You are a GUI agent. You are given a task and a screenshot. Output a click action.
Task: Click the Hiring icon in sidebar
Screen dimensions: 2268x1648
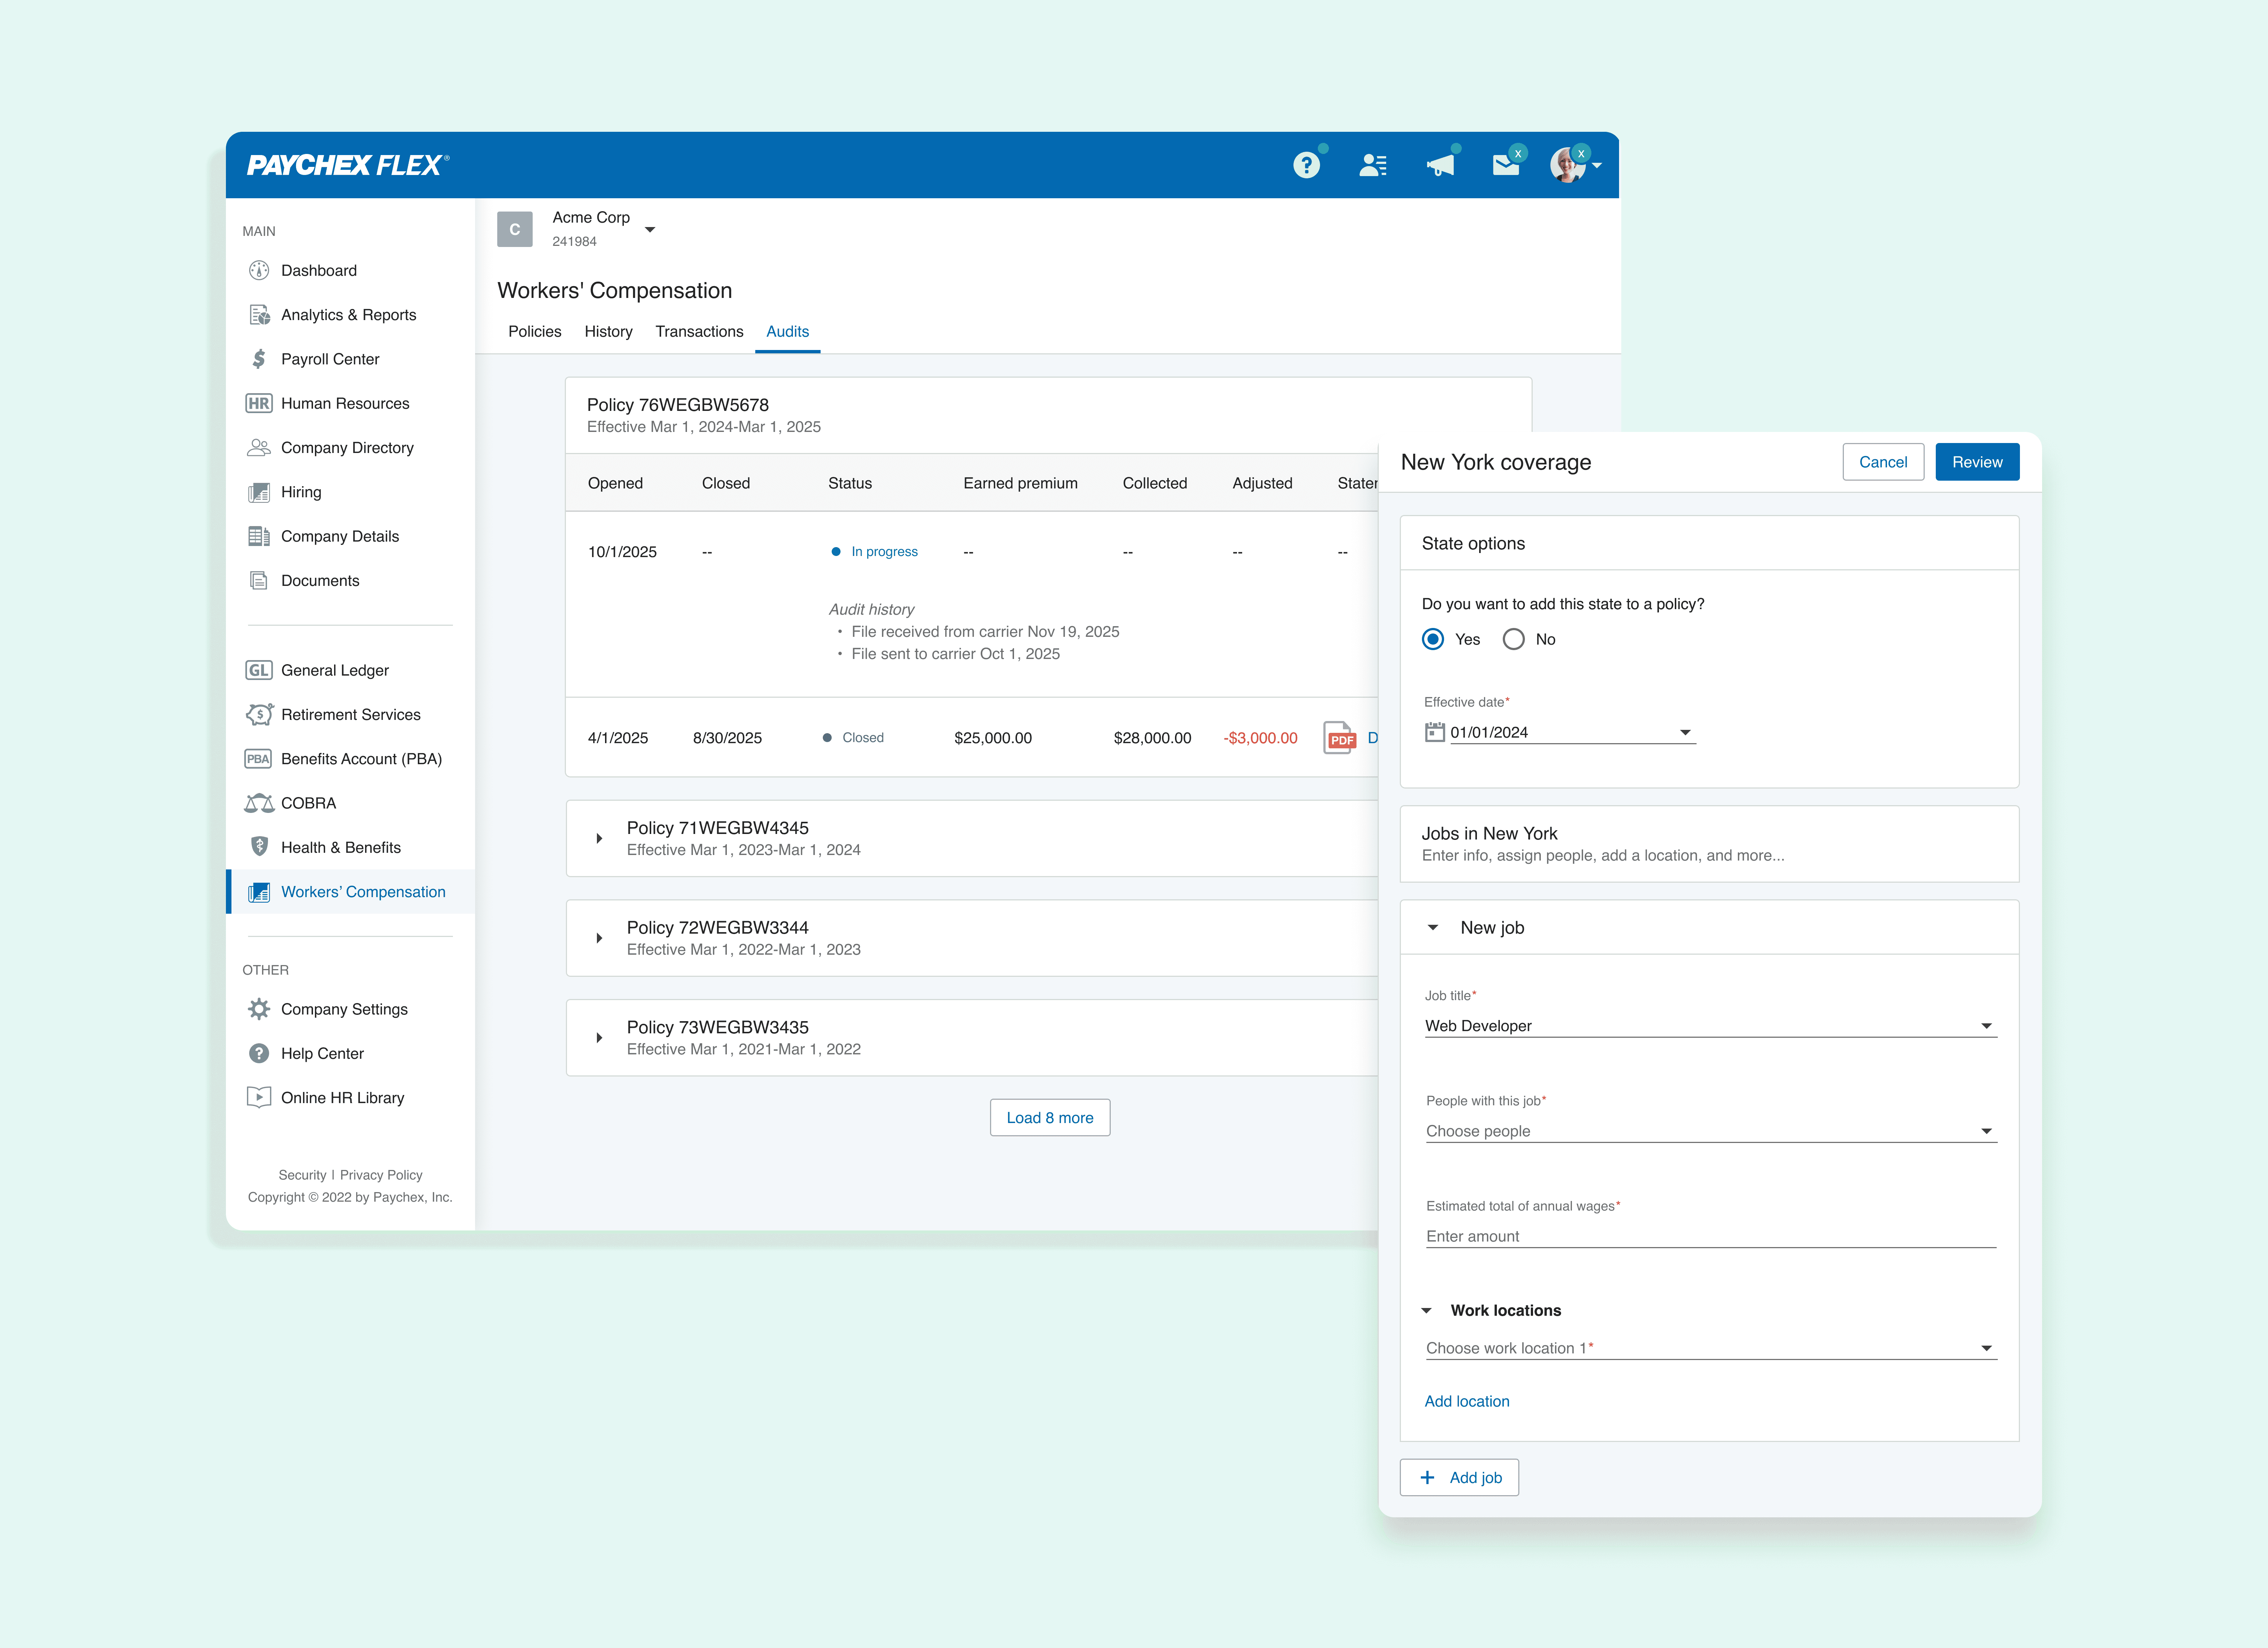click(x=259, y=492)
